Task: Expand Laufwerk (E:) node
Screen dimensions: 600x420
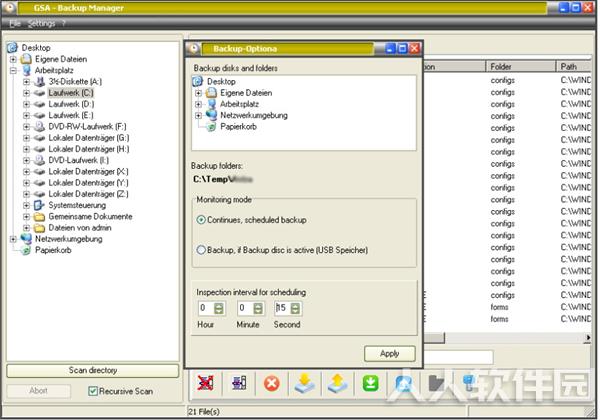Action: point(26,115)
